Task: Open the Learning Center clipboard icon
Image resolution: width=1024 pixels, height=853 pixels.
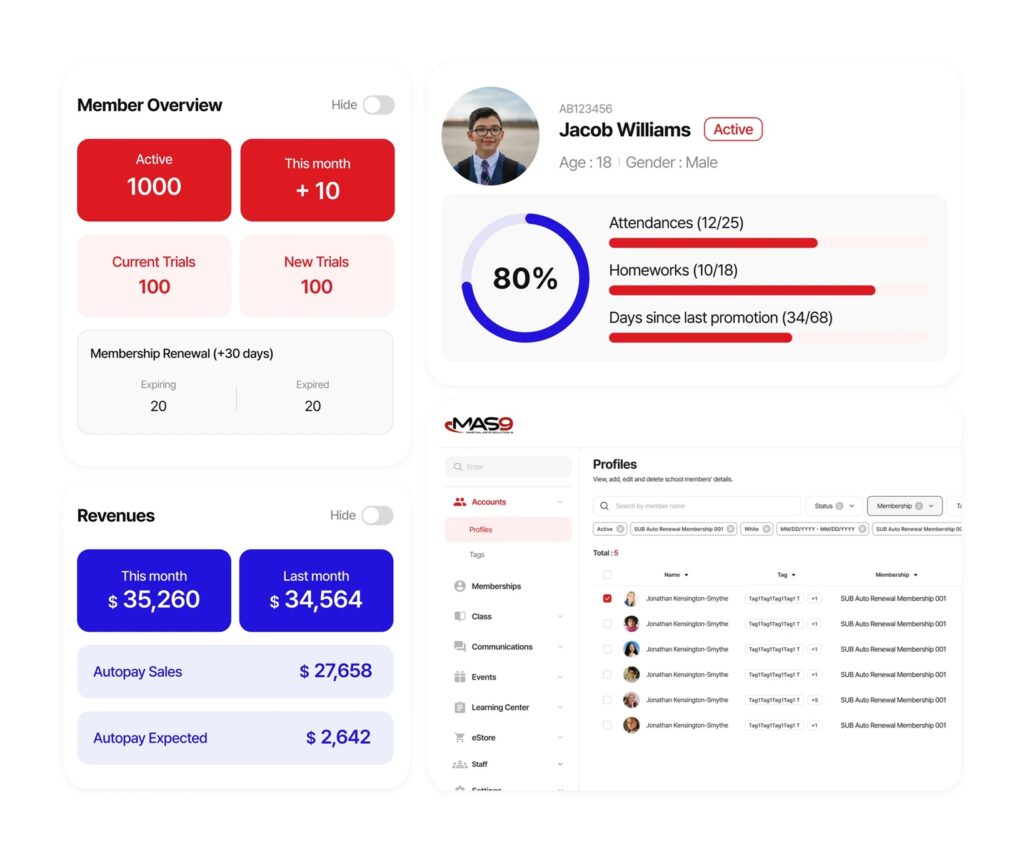Action: [460, 707]
